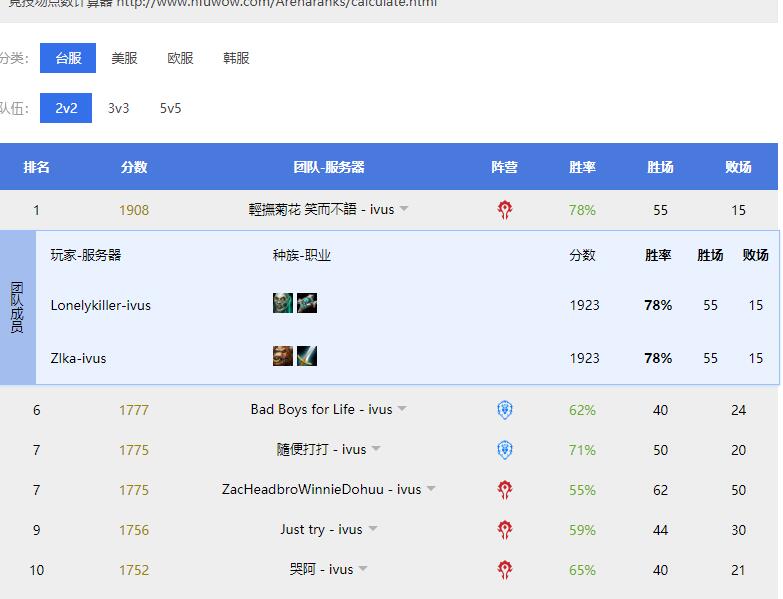
Task: Click Horde faction icon for Just try
Action: click(505, 530)
